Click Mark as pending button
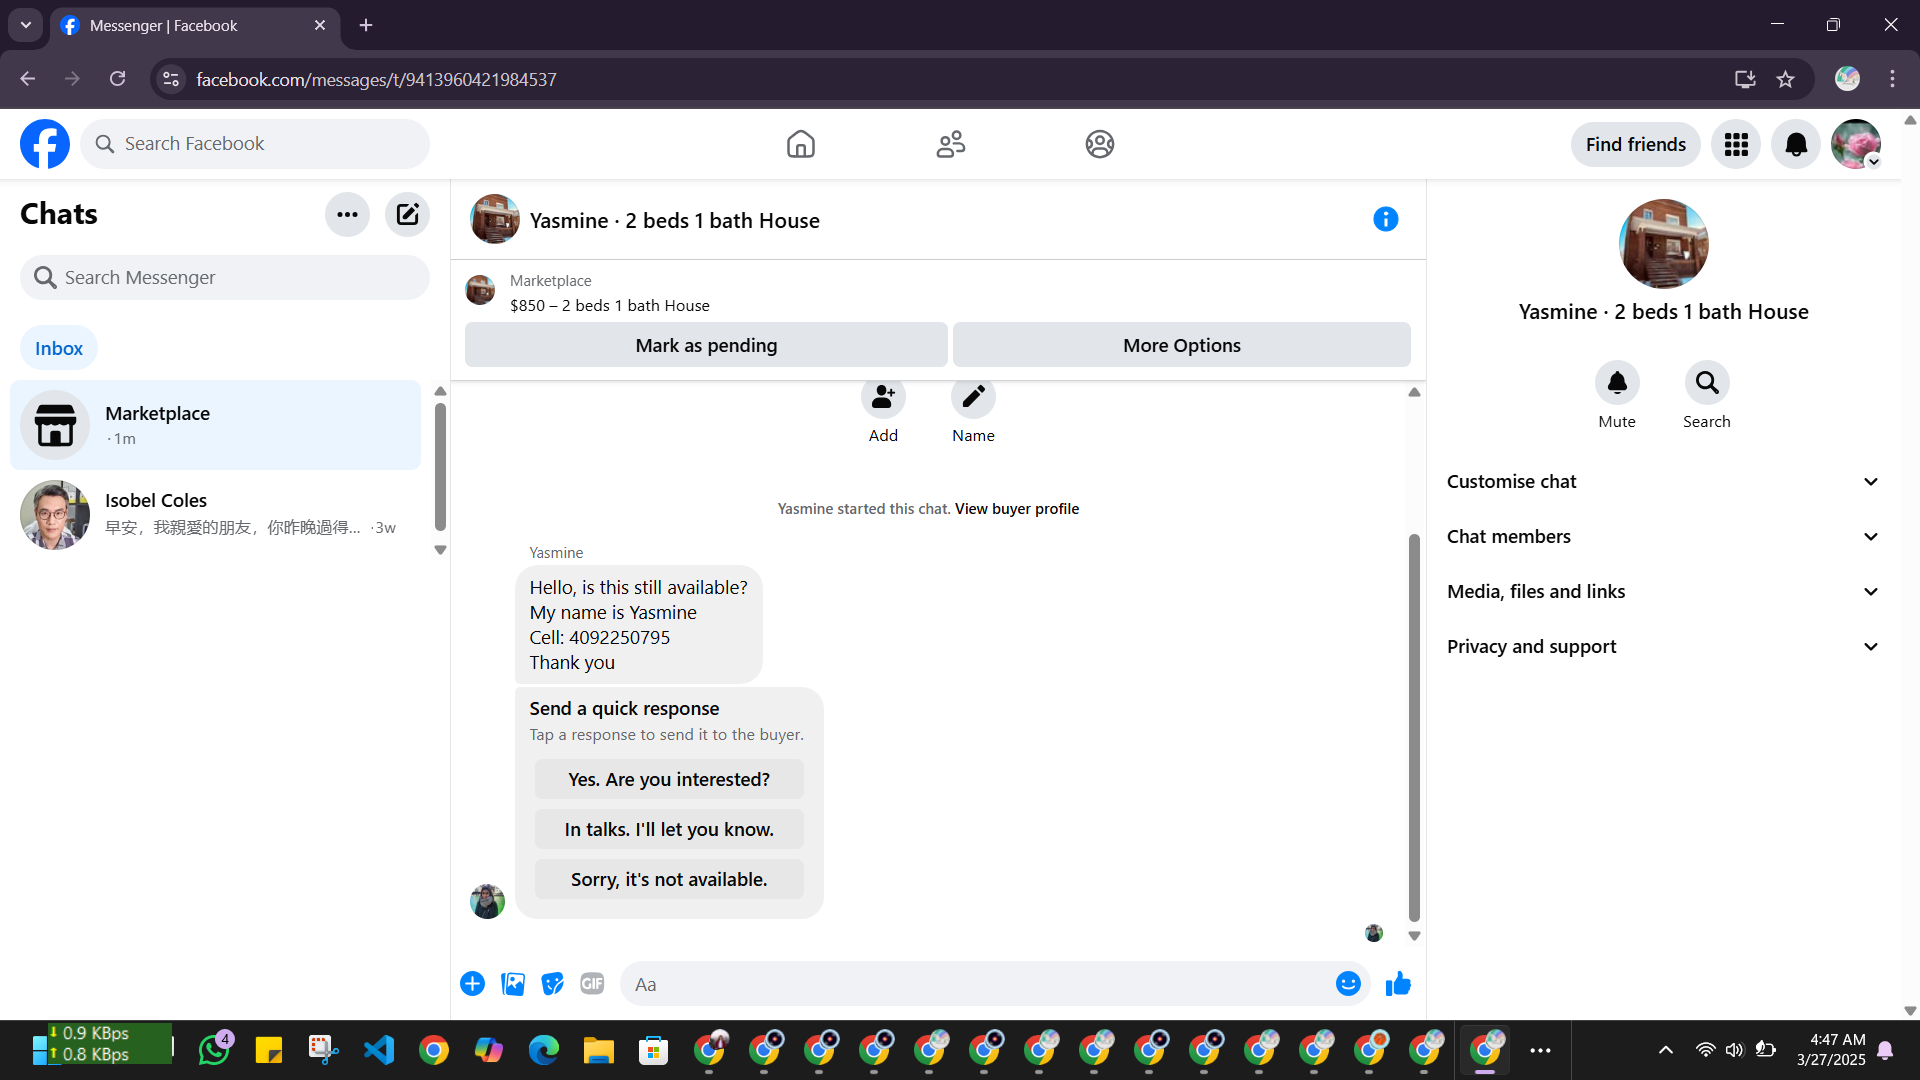1920x1080 pixels. [x=706, y=345]
